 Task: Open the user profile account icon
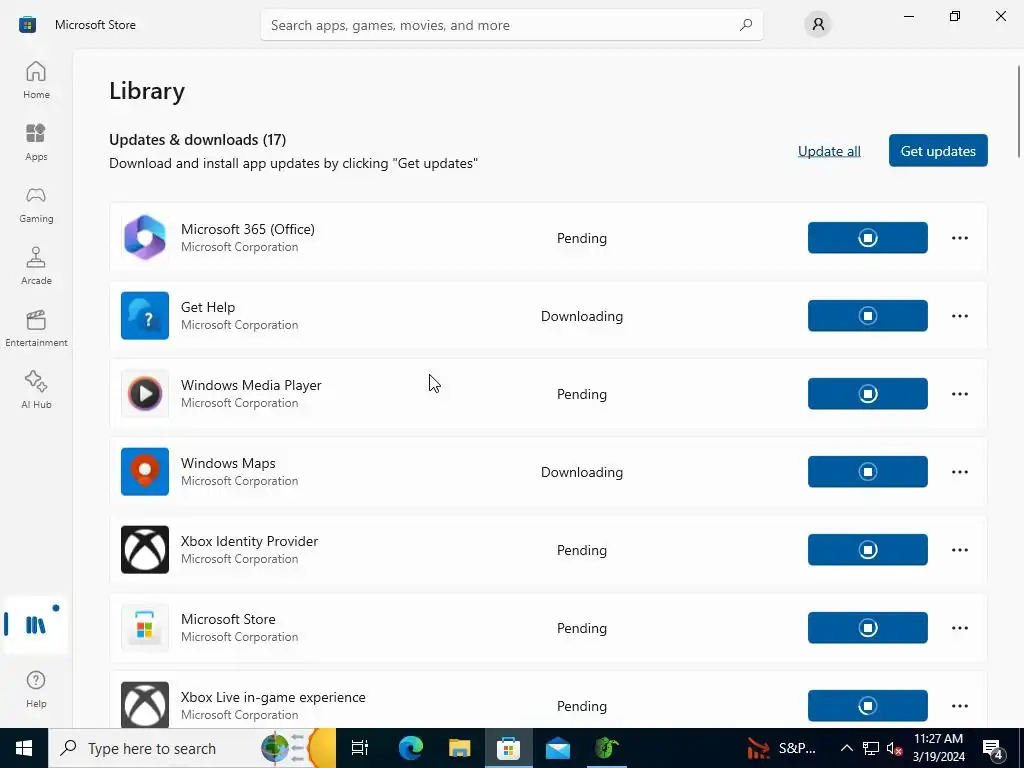[x=818, y=25]
